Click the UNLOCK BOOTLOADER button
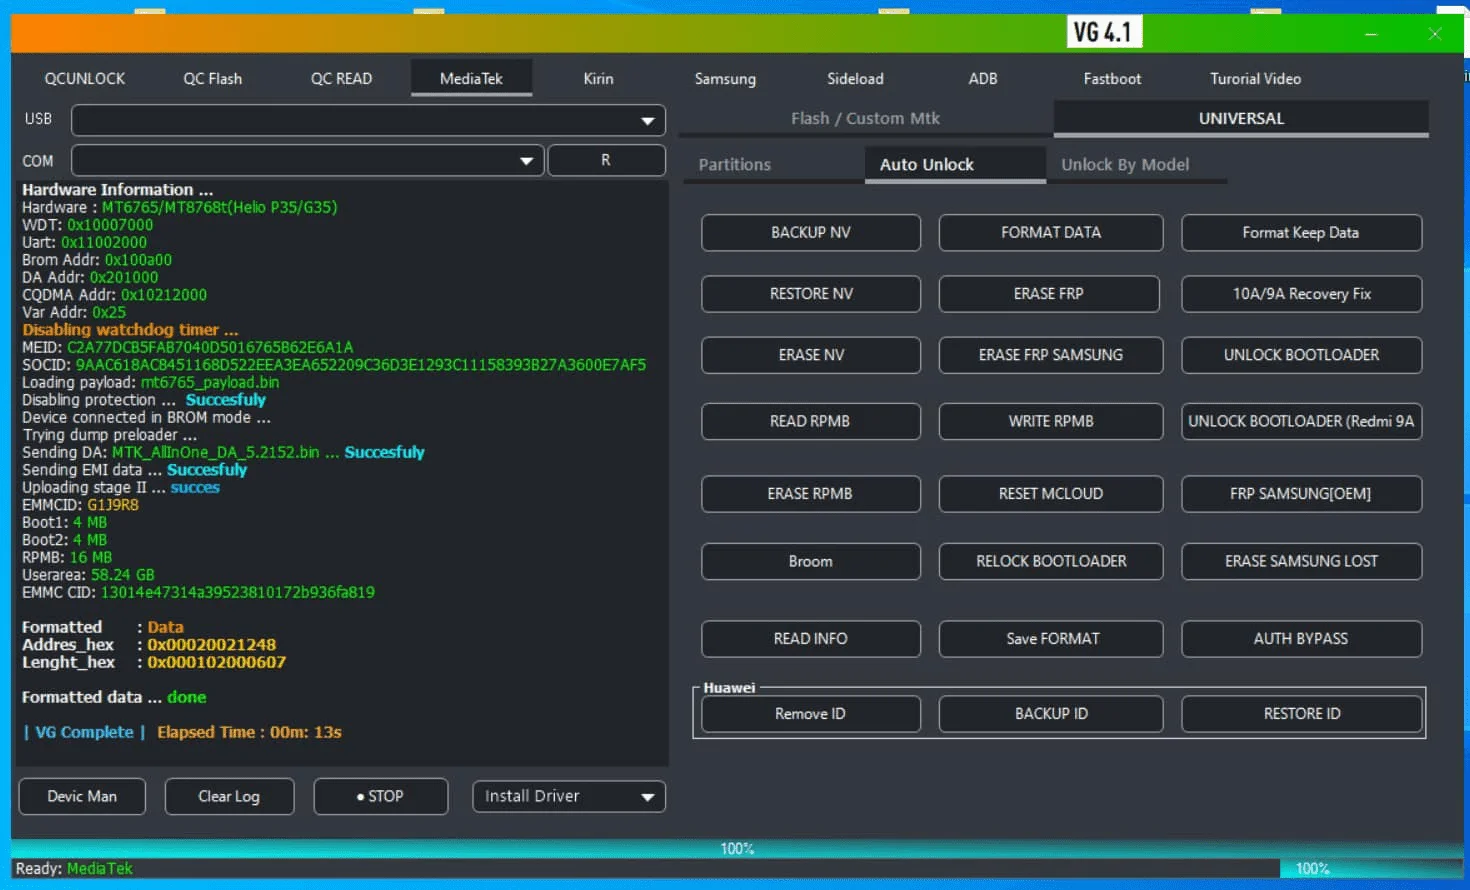Screen dimensions: 1470x890 tap(1301, 355)
